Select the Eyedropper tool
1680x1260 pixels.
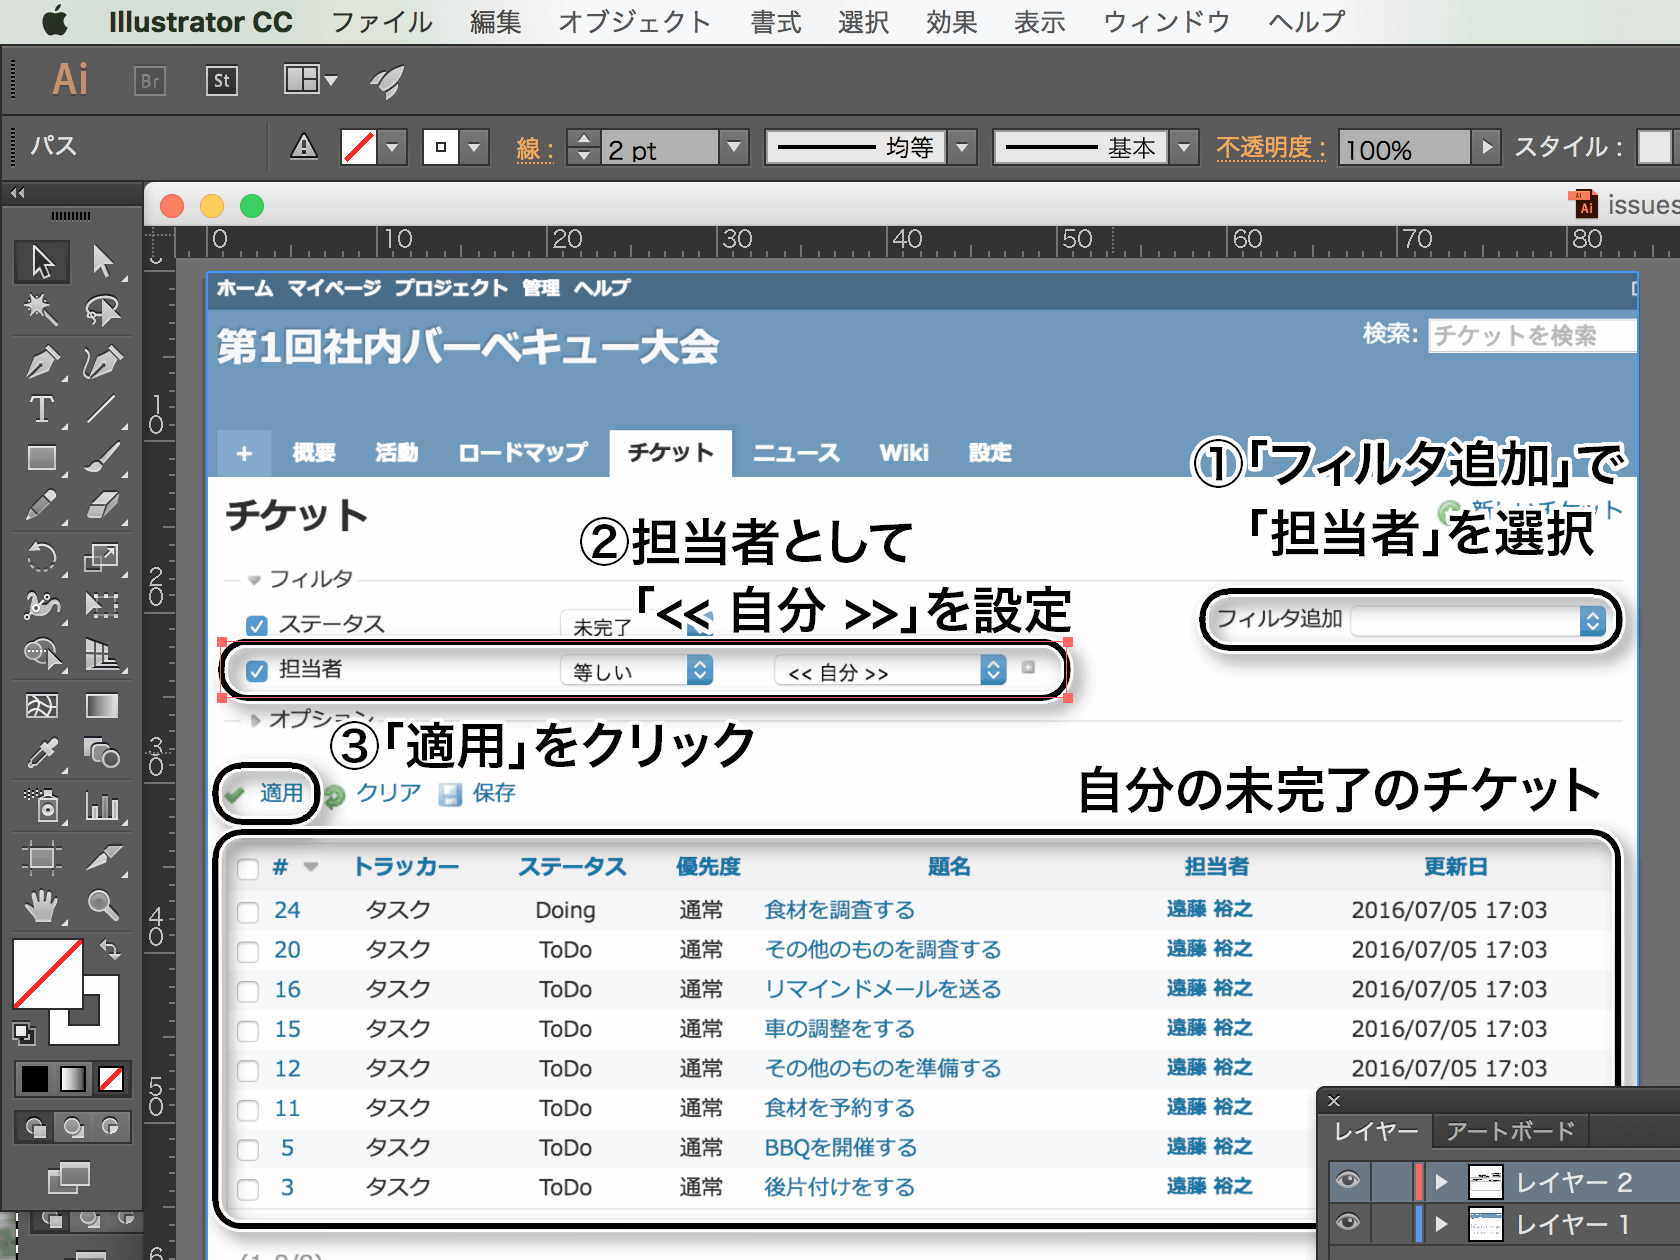(x=42, y=755)
